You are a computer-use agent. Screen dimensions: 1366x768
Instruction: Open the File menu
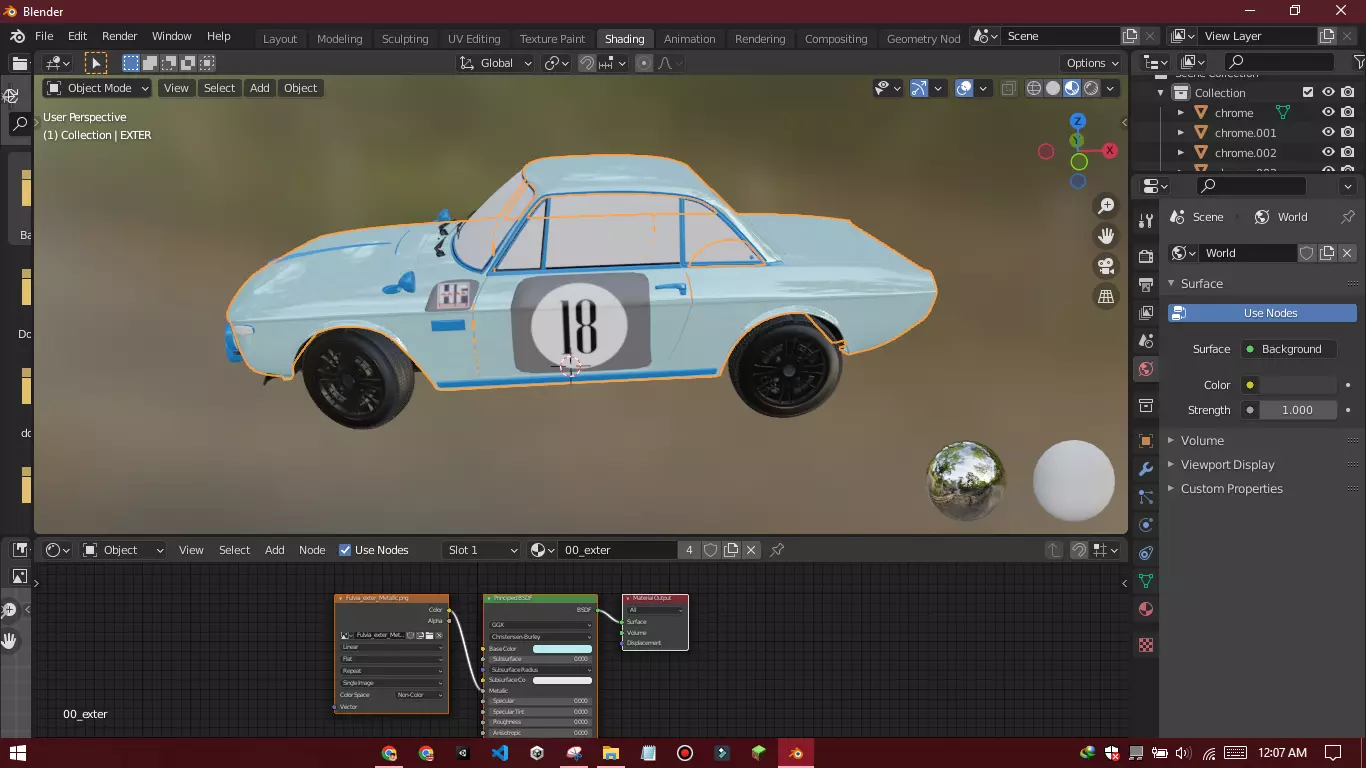point(44,36)
